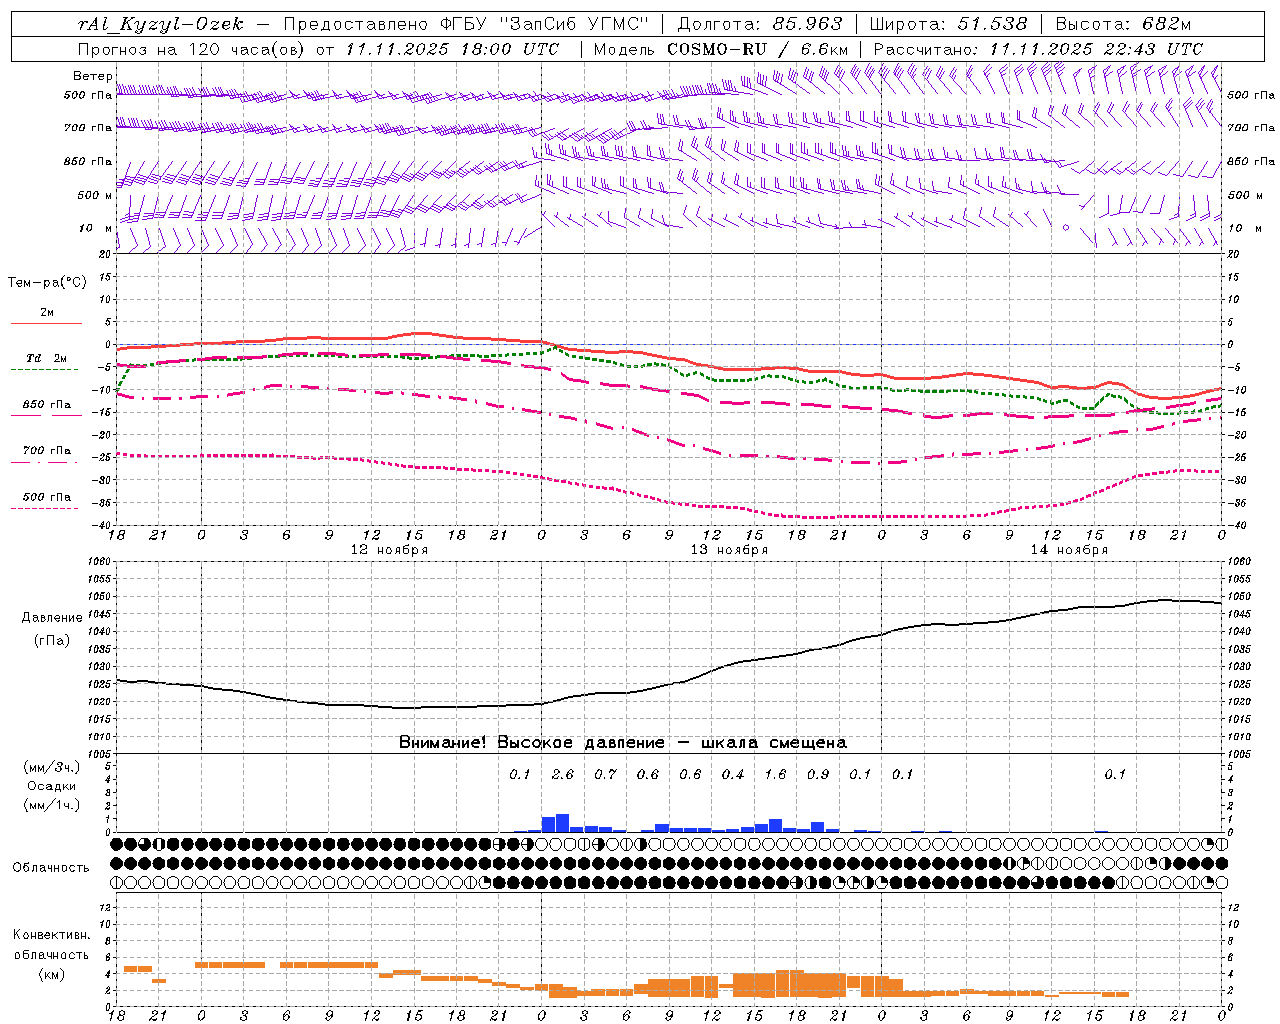Image resolution: width=1280 pixels, height=1024 pixels.
Task: Click the 13 ноября date label
Action: coord(729,550)
